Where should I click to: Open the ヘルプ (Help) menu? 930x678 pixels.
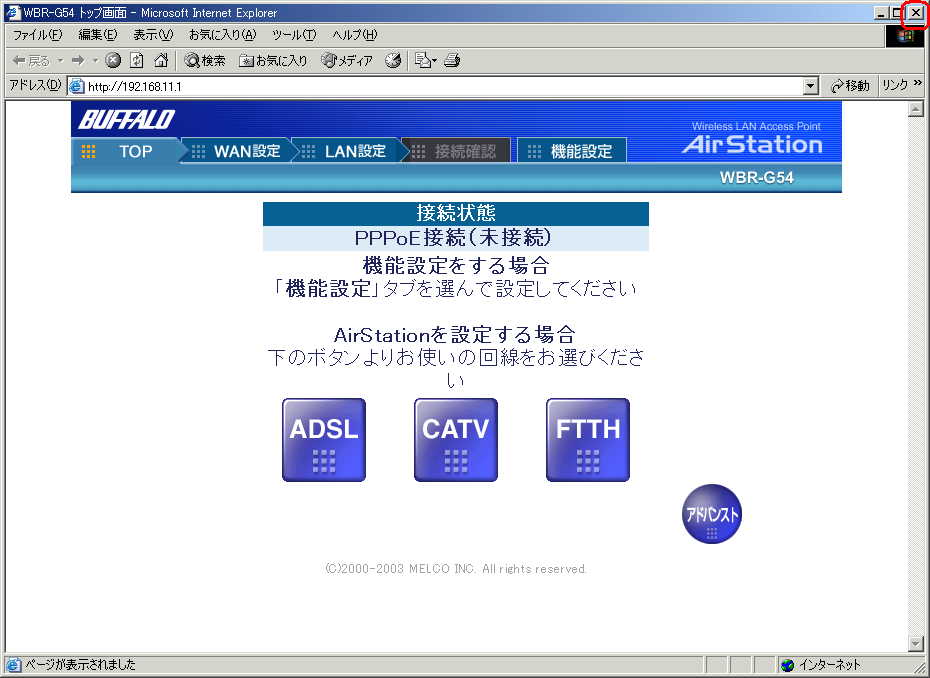point(355,35)
